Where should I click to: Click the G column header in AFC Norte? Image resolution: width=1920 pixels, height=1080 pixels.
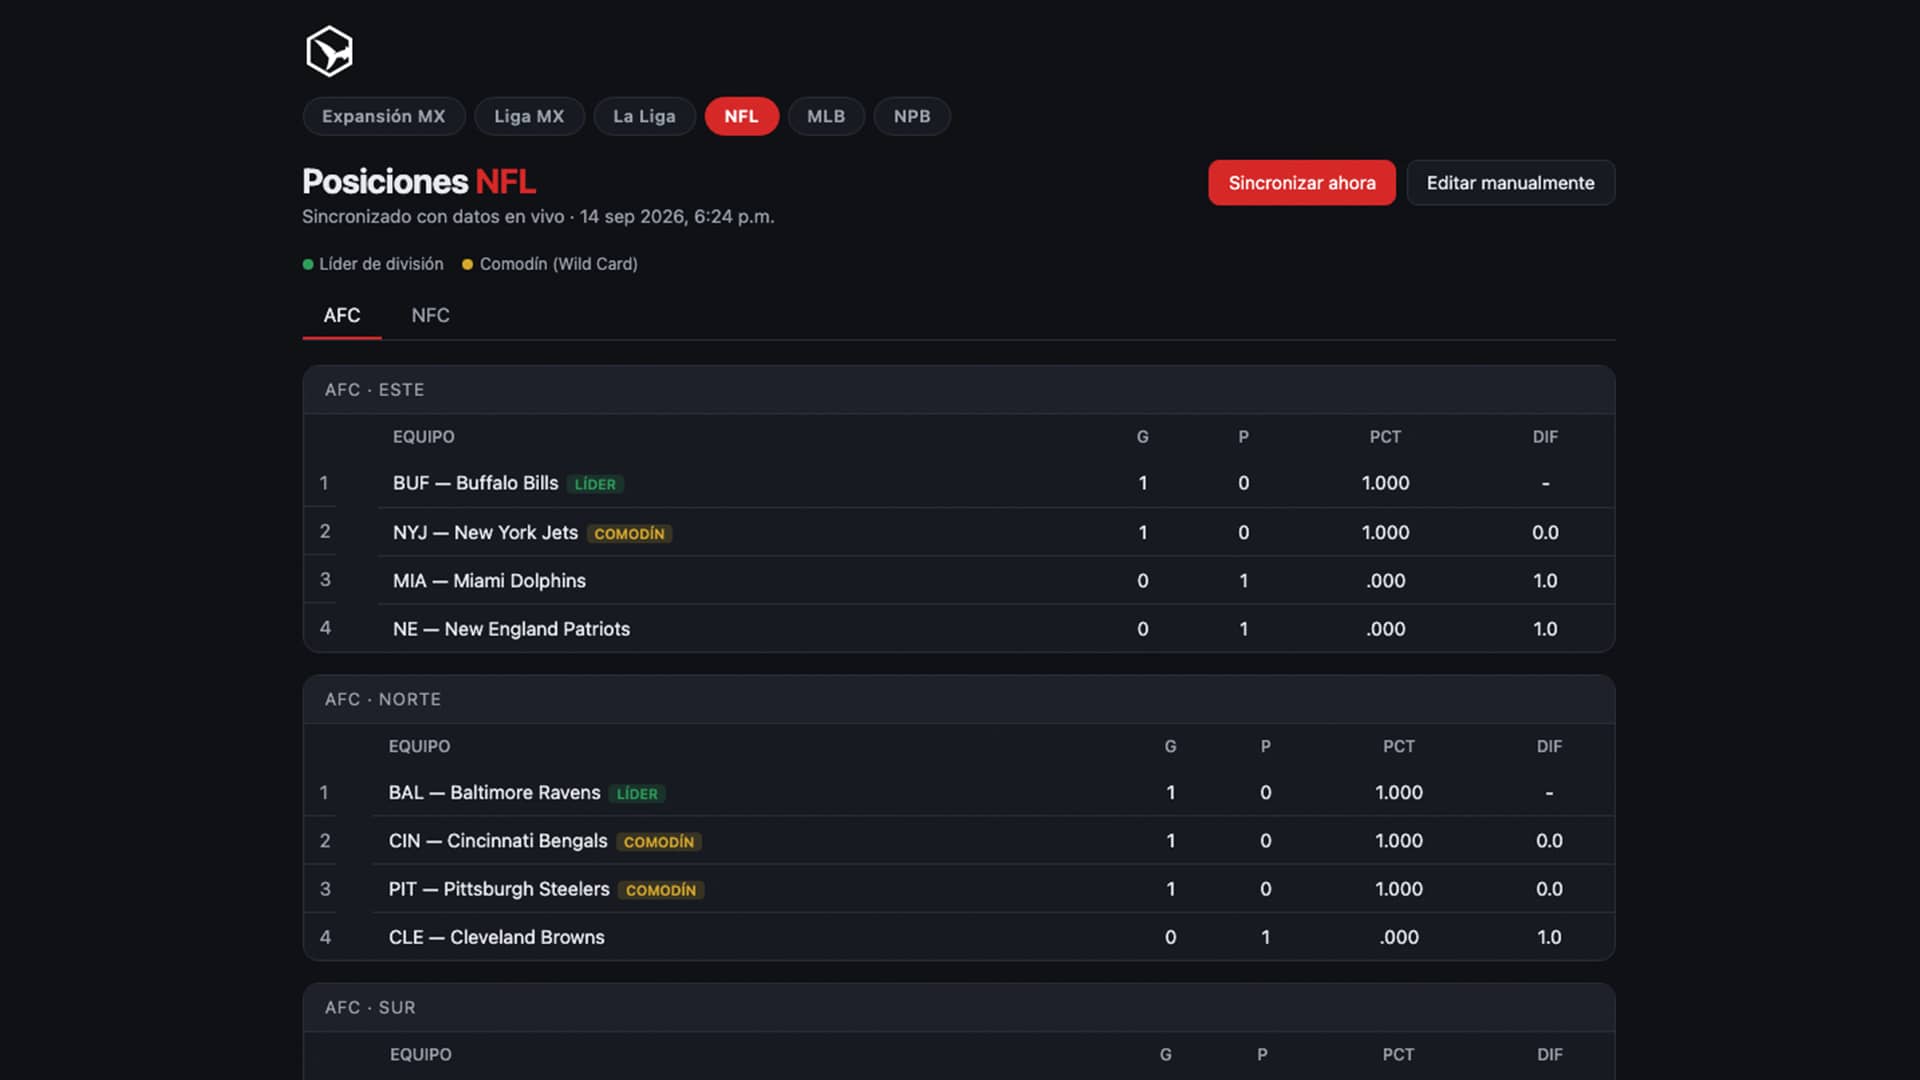coord(1170,746)
